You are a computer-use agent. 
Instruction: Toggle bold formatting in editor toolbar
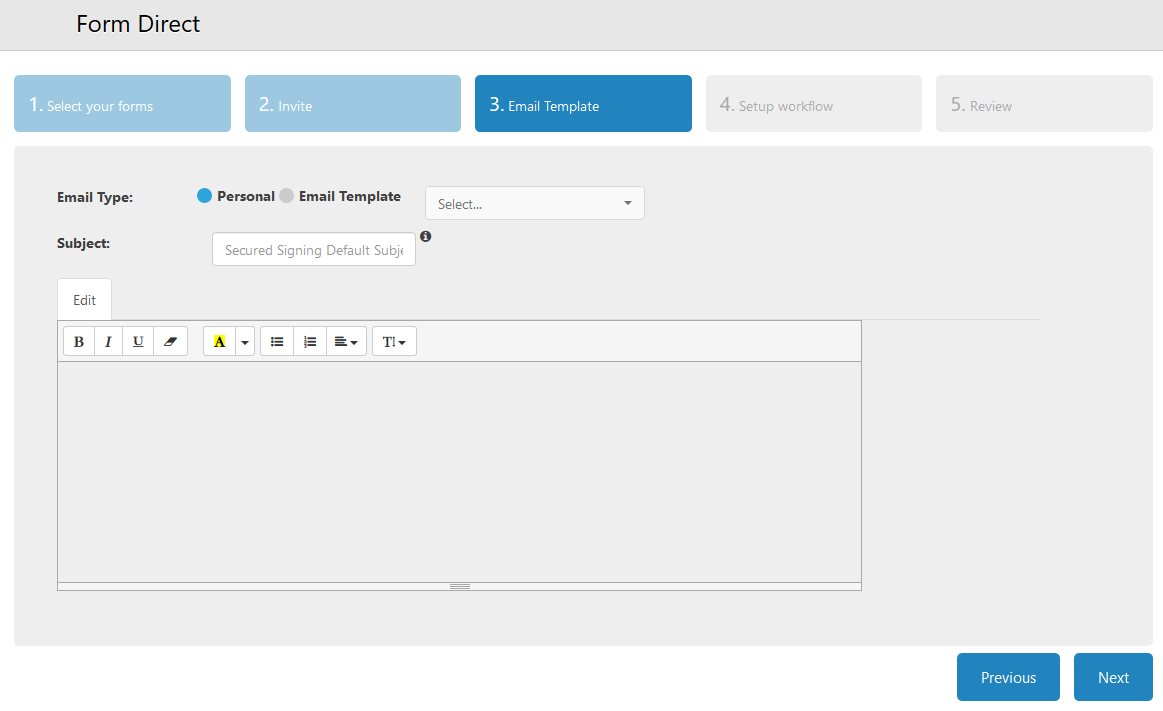[79, 342]
